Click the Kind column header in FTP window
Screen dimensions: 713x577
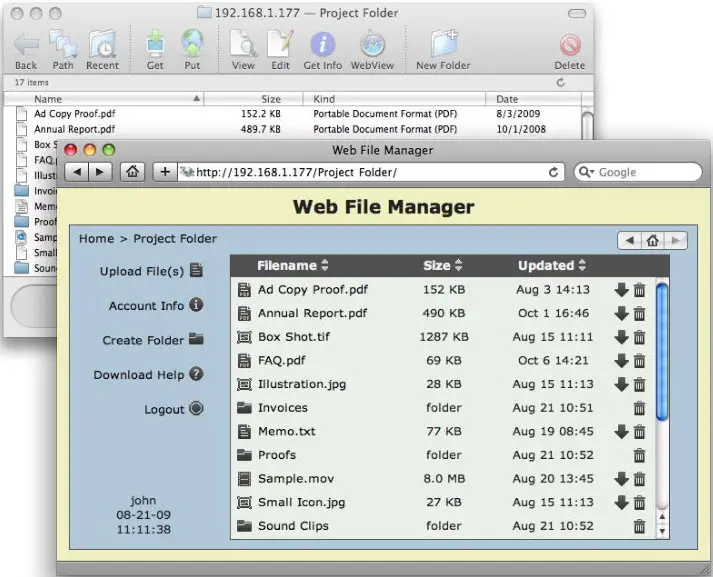tap(394, 99)
